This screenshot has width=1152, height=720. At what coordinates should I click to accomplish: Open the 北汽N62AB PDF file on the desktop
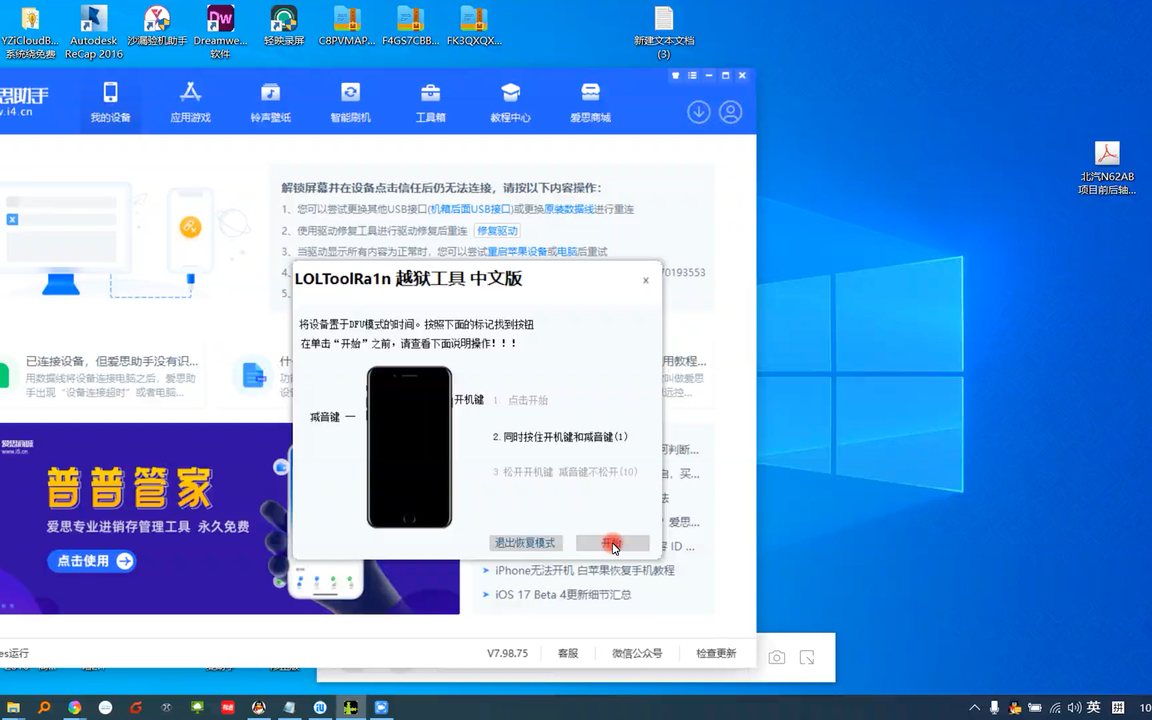(x=1106, y=168)
